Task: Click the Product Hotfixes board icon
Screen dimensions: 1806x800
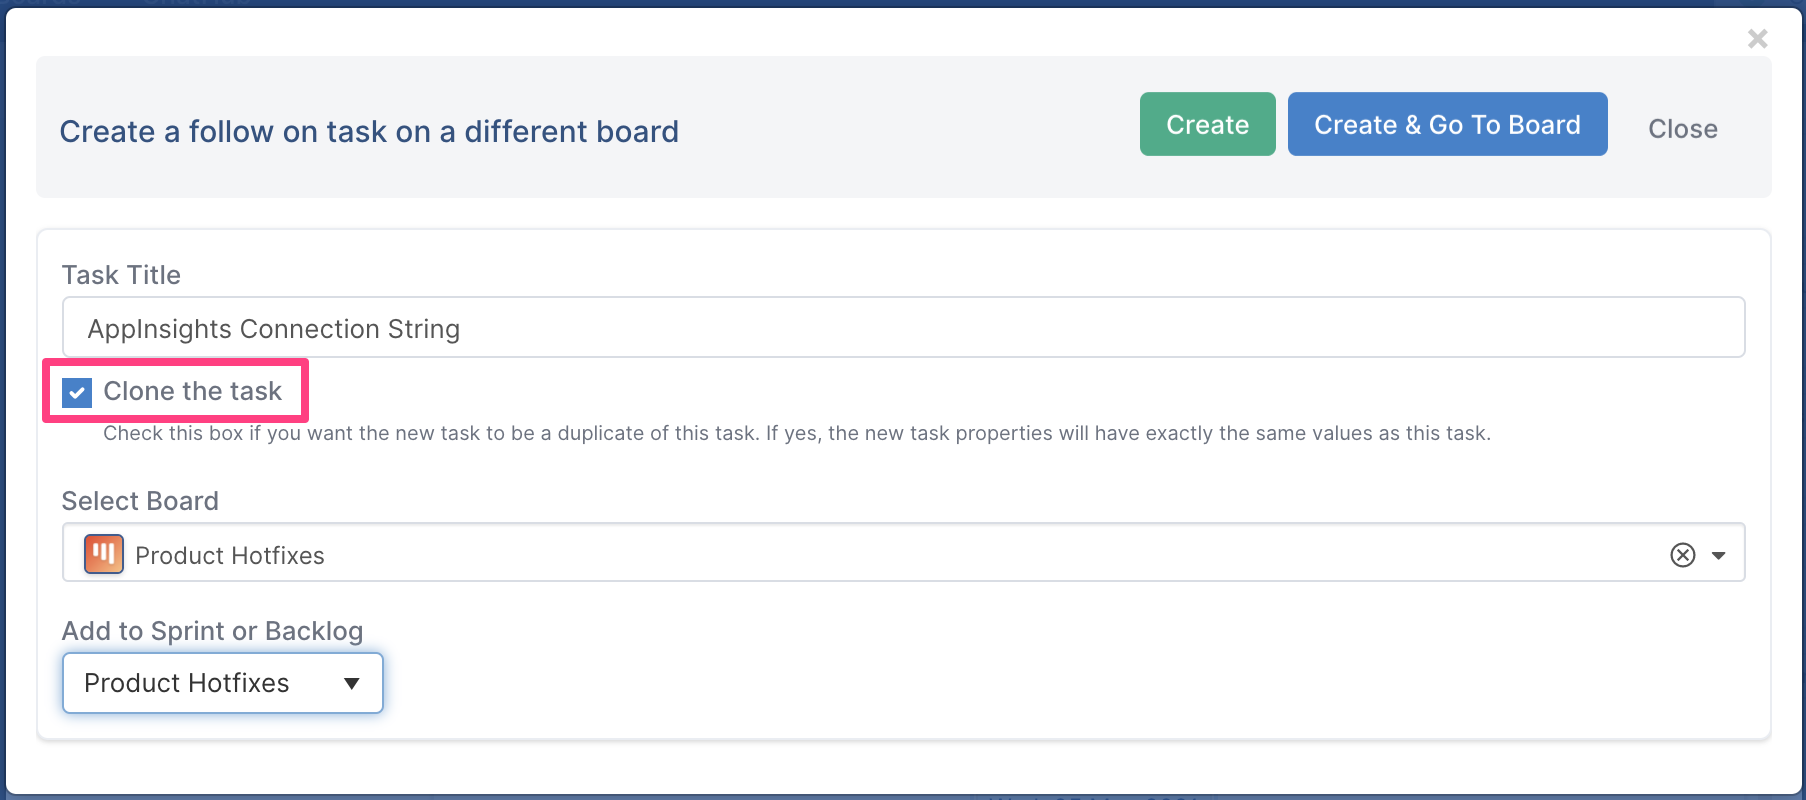Action: [x=104, y=554]
